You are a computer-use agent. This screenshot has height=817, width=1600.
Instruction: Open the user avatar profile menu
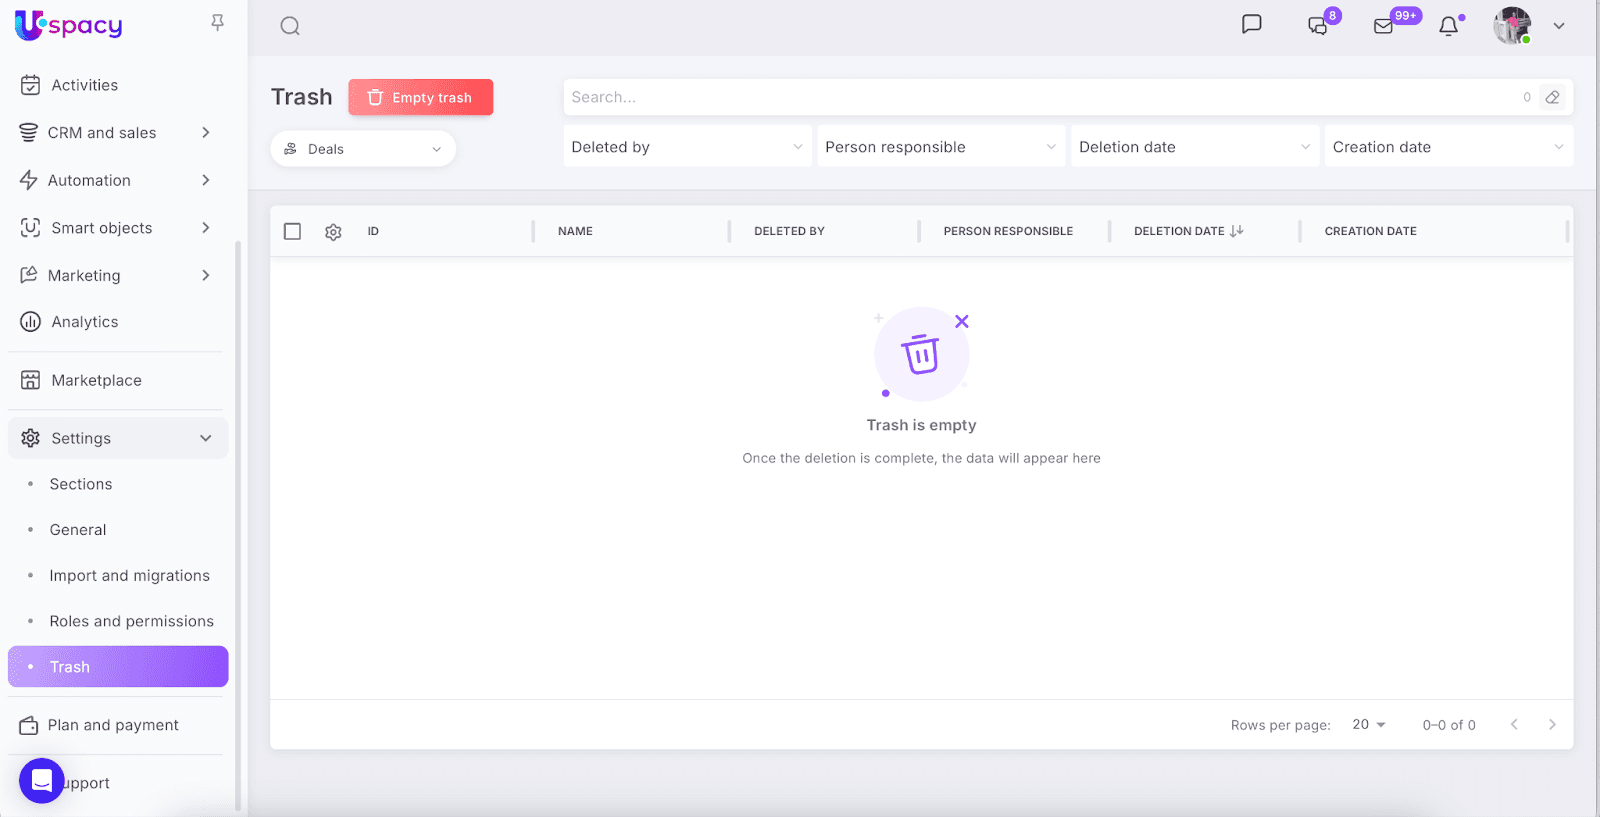coord(1512,26)
